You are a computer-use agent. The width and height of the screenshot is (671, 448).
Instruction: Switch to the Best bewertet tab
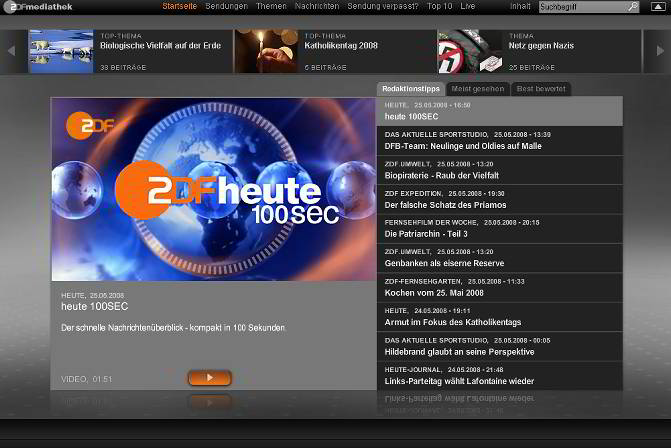coord(541,89)
